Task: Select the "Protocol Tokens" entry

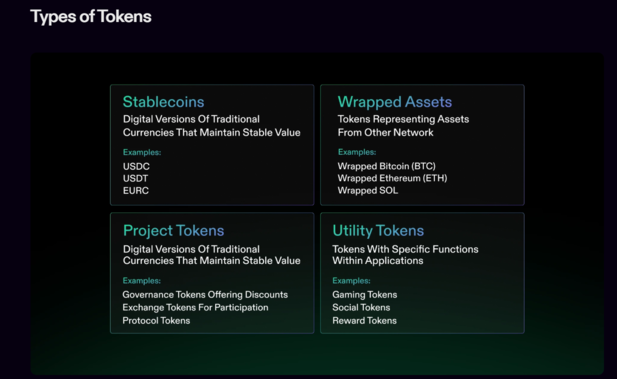Action: (x=156, y=320)
